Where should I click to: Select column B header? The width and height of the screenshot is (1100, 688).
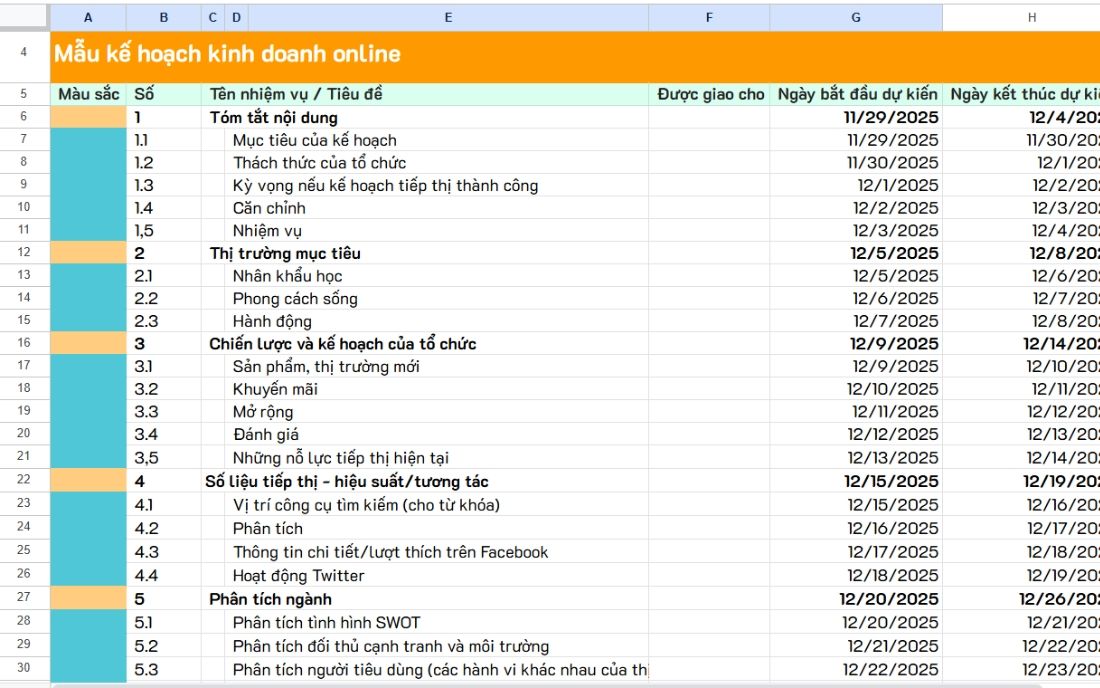point(163,18)
